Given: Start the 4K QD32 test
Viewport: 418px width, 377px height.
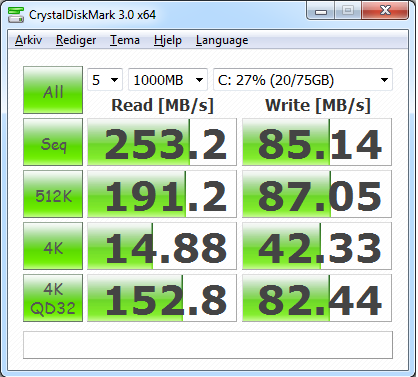Looking at the screenshot, I should [53, 298].
